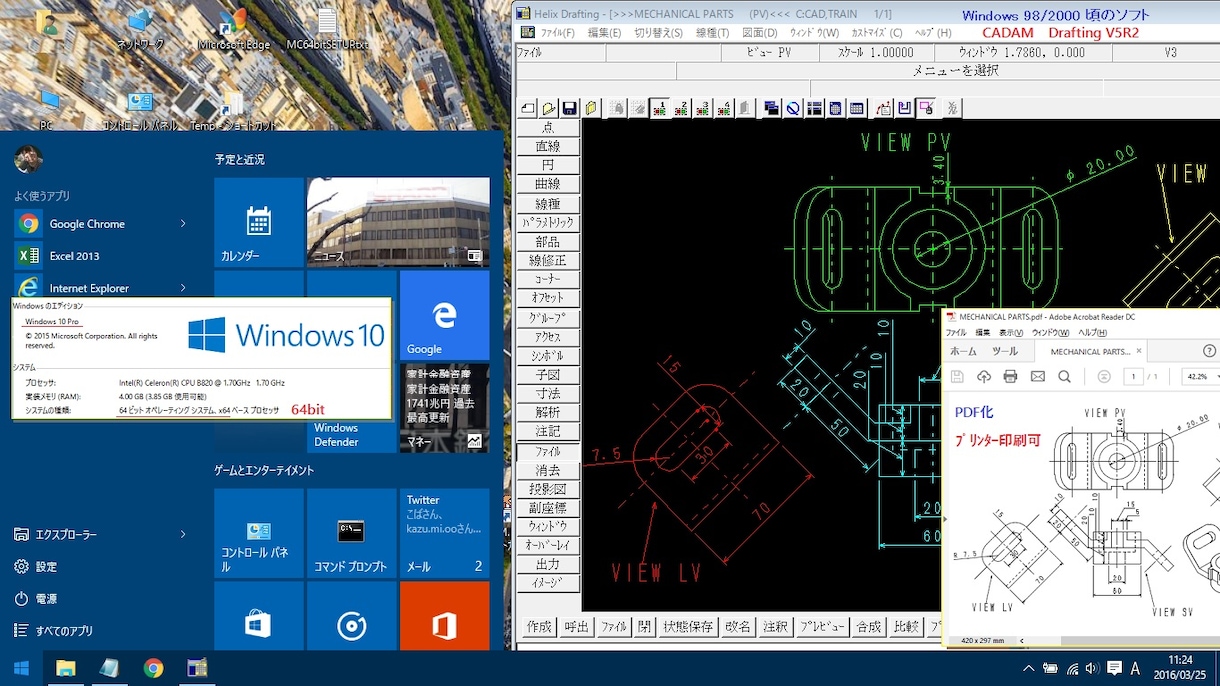The width and height of the screenshot is (1220, 686).
Task: Click the blue circle-slash icon in Helix toolbar
Action: (792, 108)
